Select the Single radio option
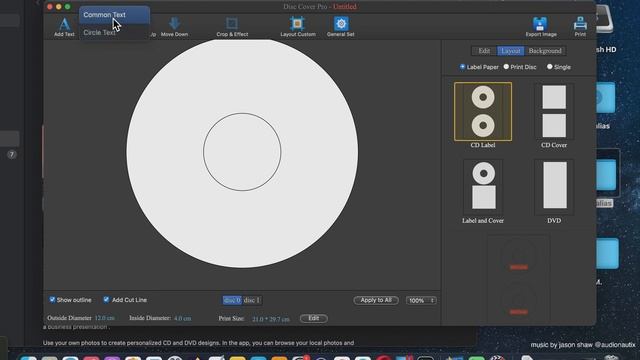 [x=549, y=67]
